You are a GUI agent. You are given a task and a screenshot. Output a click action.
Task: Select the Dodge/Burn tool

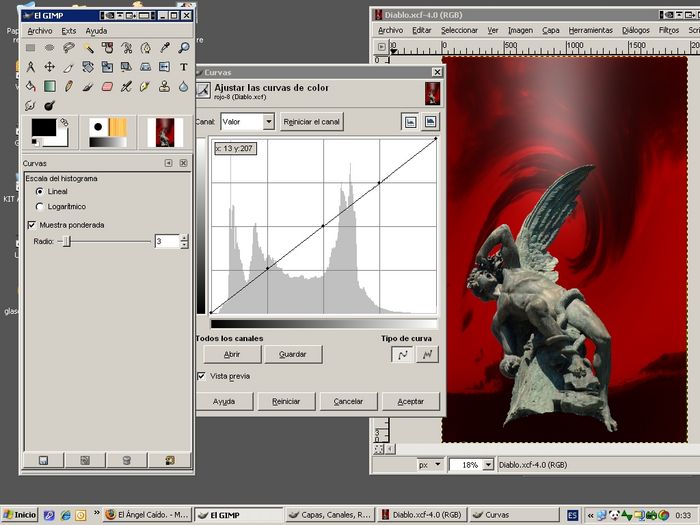[50, 105]
